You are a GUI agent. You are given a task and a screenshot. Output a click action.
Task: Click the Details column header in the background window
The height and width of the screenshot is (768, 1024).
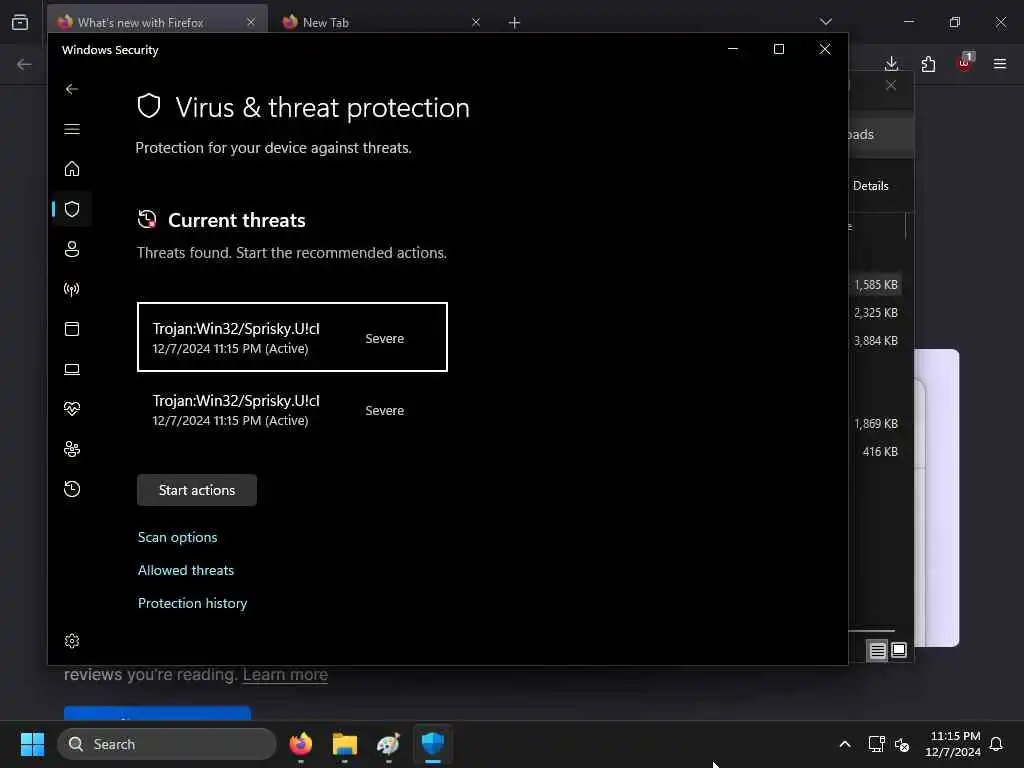871,186
